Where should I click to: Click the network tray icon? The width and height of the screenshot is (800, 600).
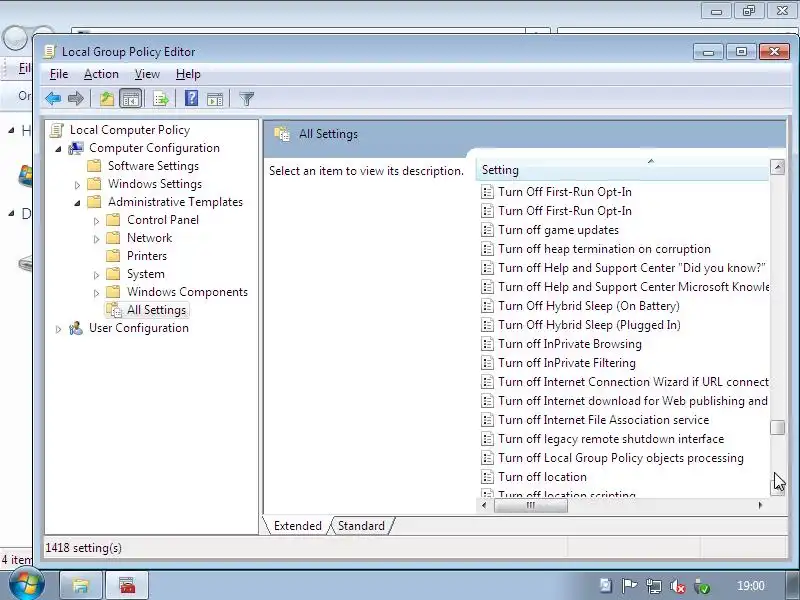point(654,586)
